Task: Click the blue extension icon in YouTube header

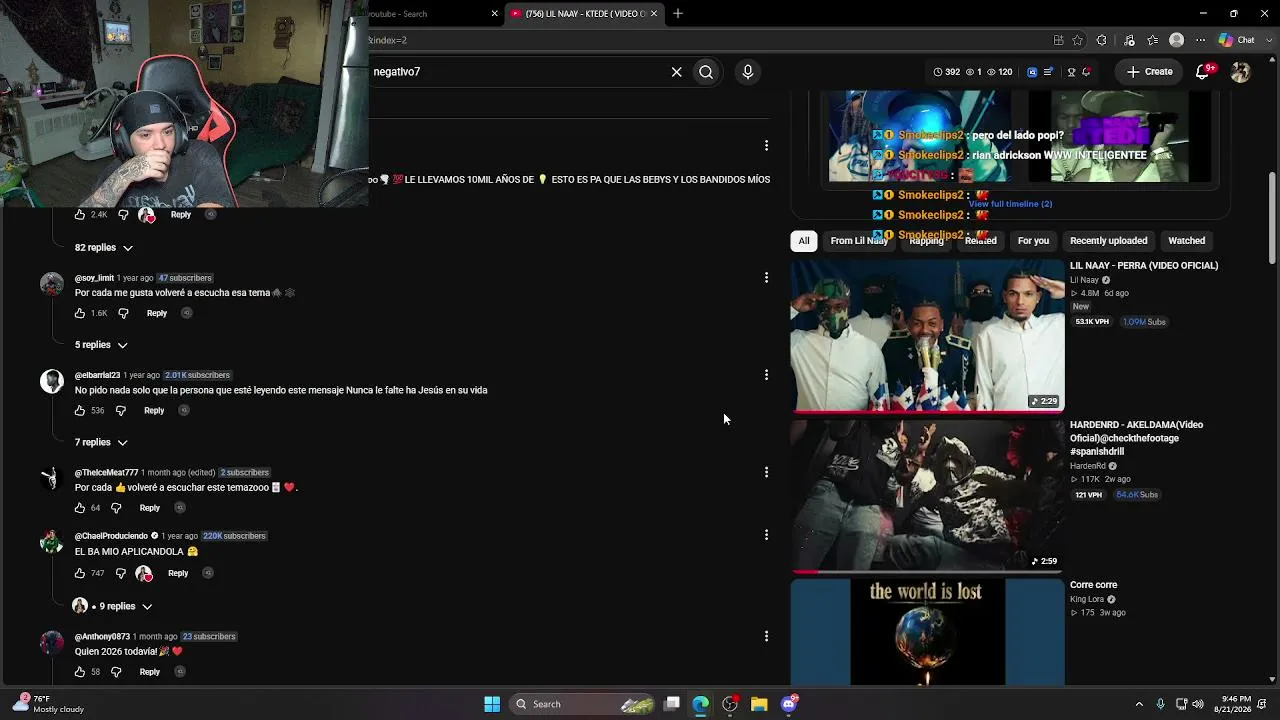Action: 1032,72
